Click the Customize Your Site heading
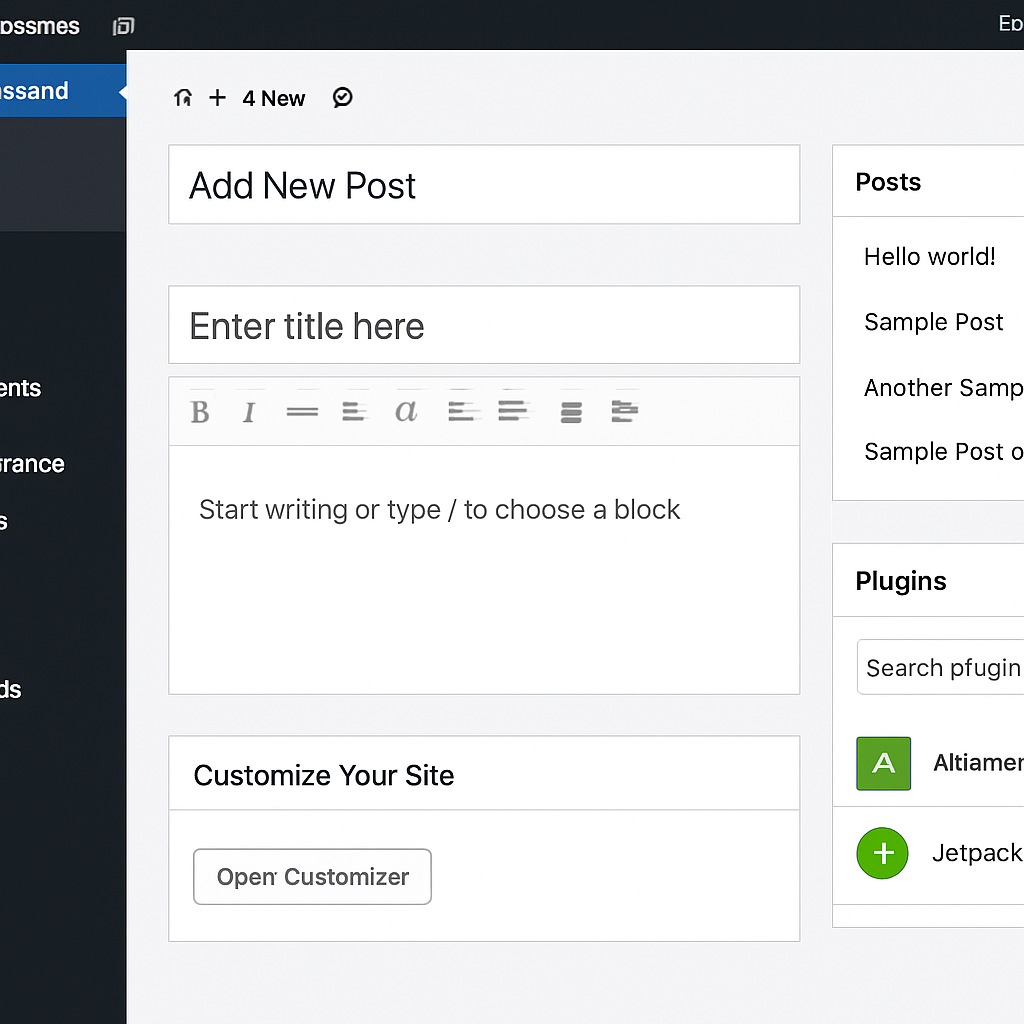1024x1024 pixels. click(323, 775)
